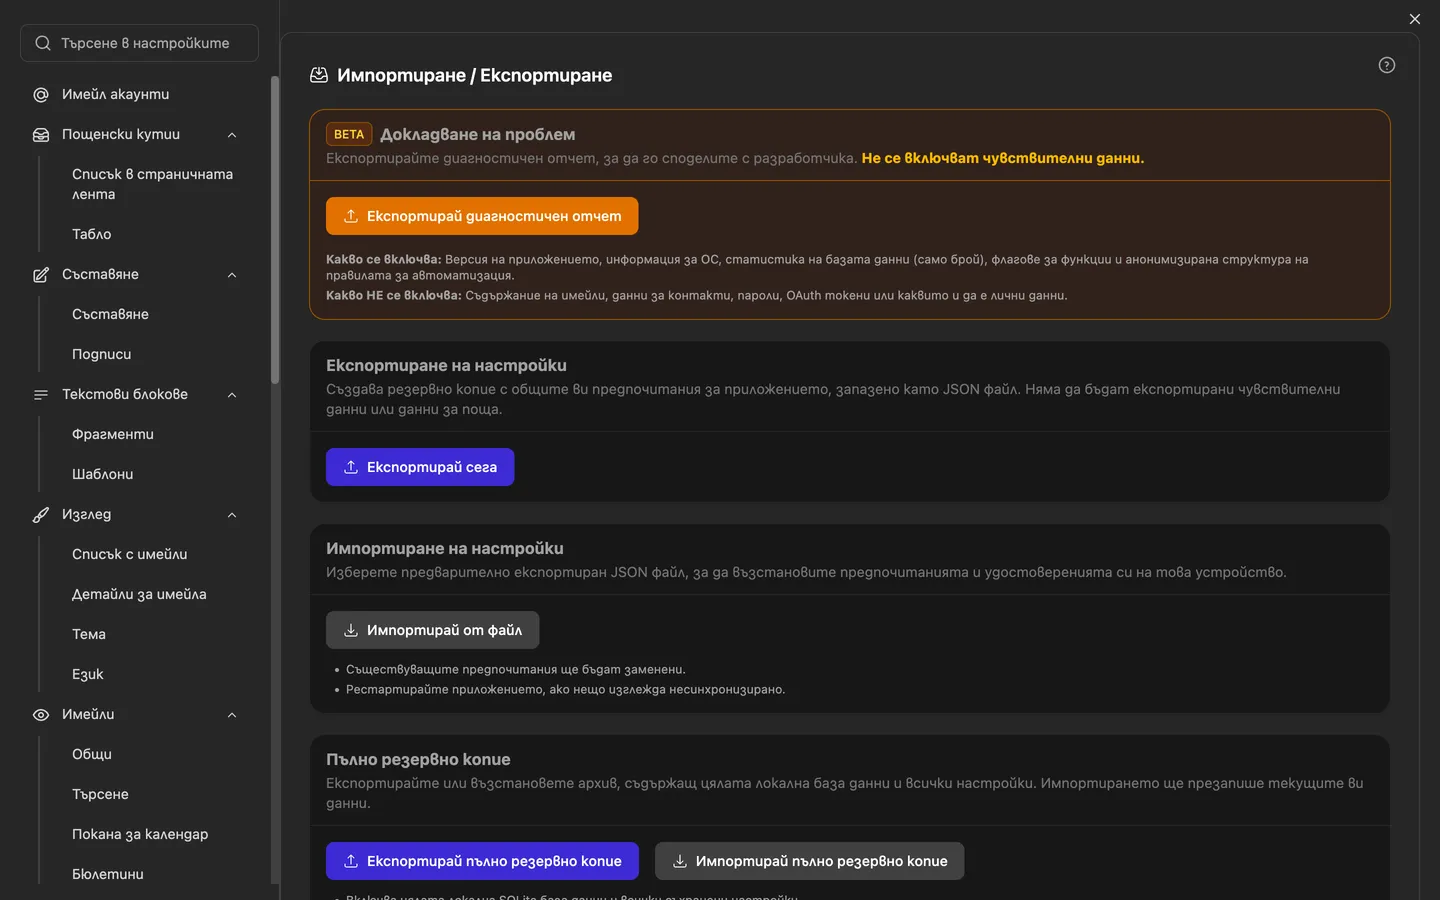Focus the Търсене в настройките search field
This screenshot has width=1440, height=900.
139,43
